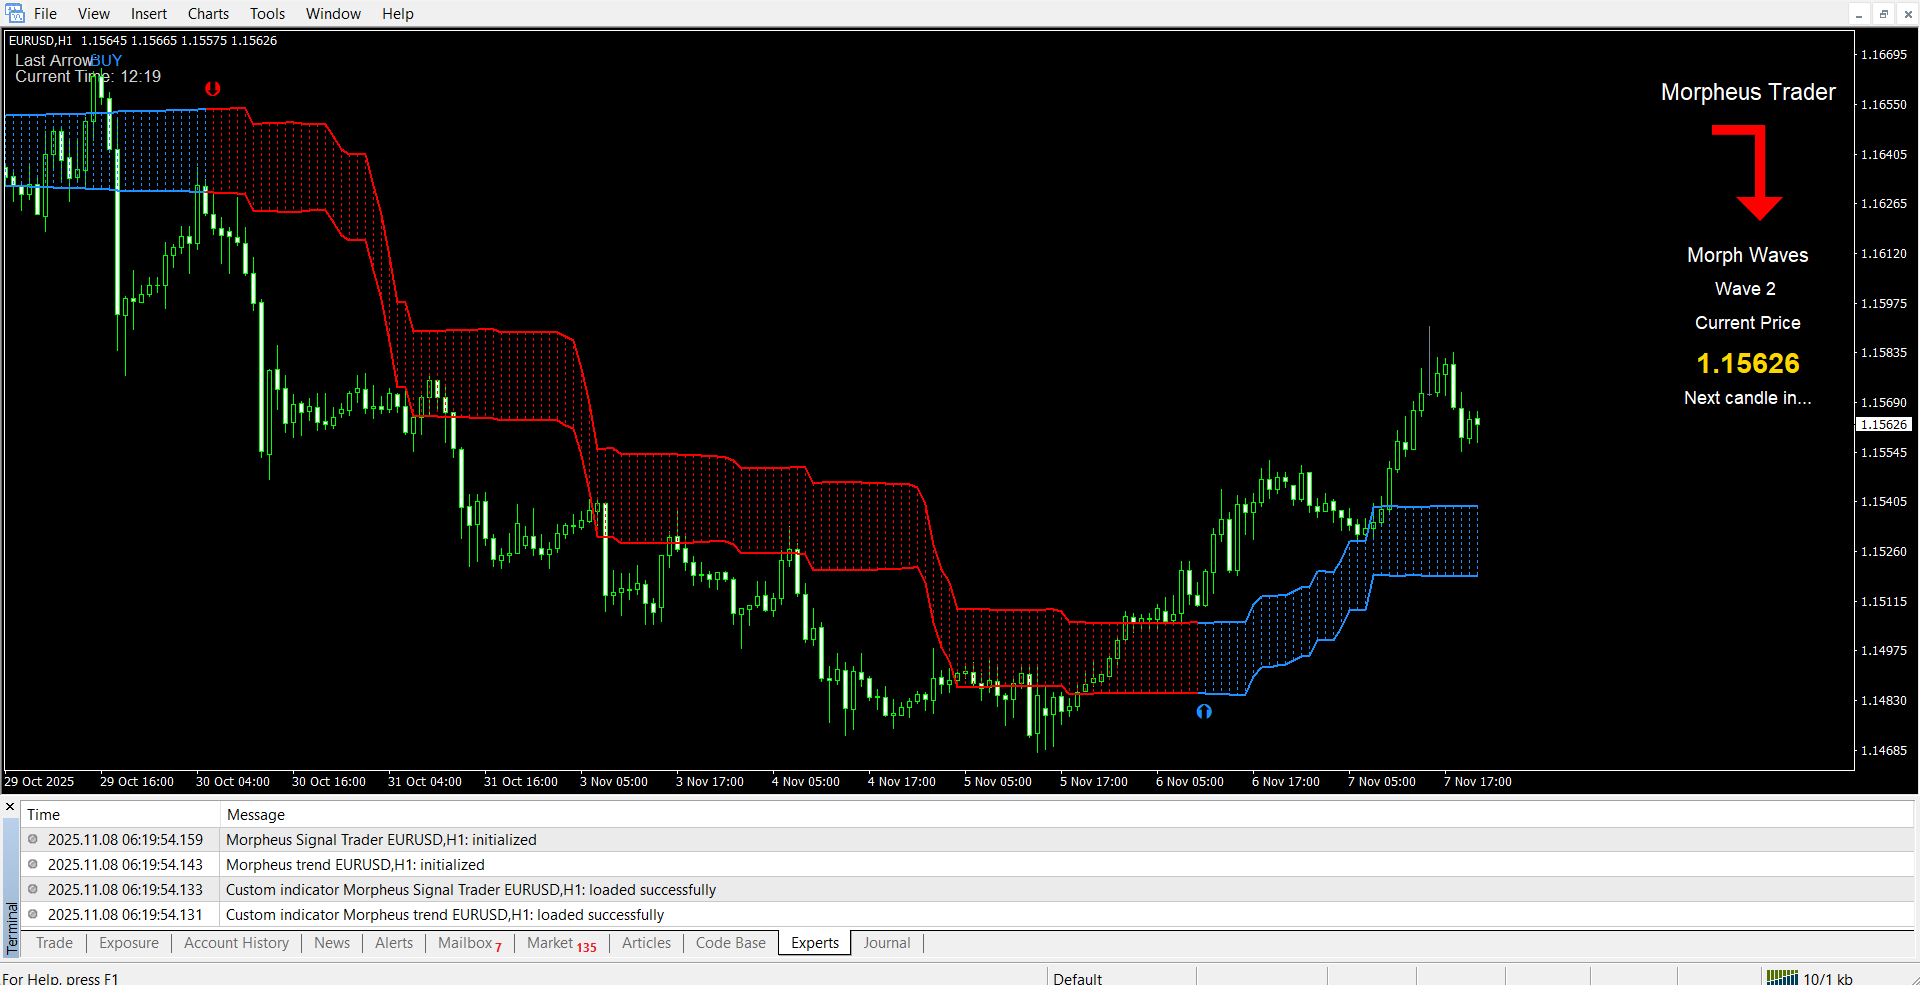Click the red sell arrow signal on the chart
Screen dimensions: 1920x985
(x=213, y=89)
